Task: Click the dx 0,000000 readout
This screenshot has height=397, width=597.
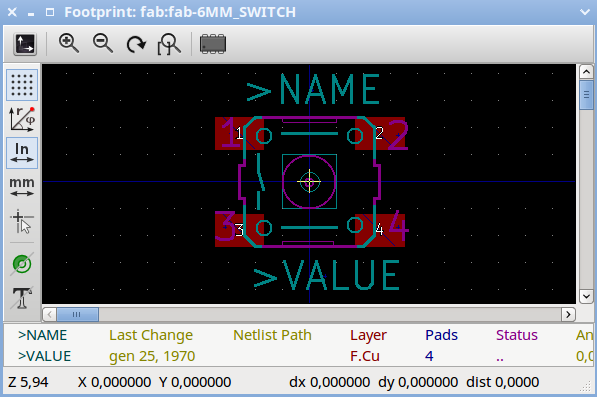Action: (329, 382)
